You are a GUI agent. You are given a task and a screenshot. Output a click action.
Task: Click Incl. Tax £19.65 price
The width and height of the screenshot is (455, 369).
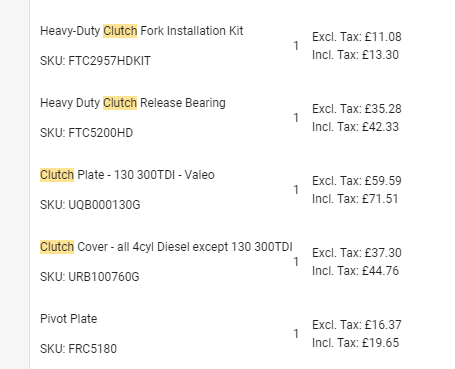coord(355,343)
